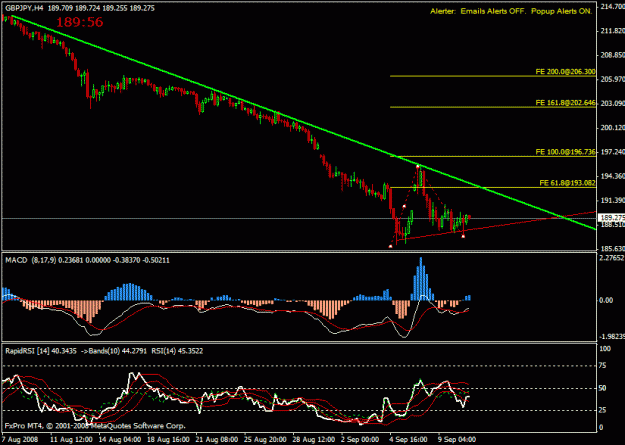
Task: Click the current price tag 189.275
Action: click(x=612, y=218)
